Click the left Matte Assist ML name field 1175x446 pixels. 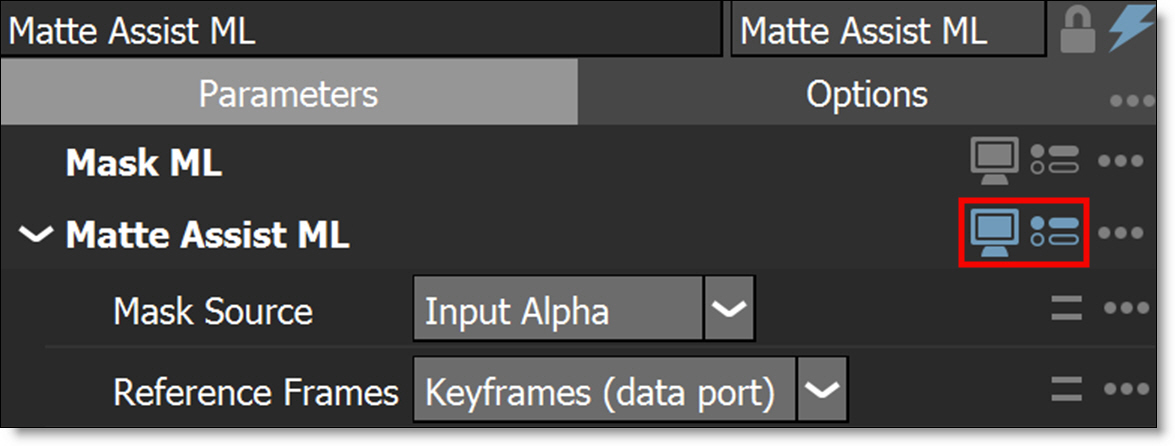[x=360, y=31]
